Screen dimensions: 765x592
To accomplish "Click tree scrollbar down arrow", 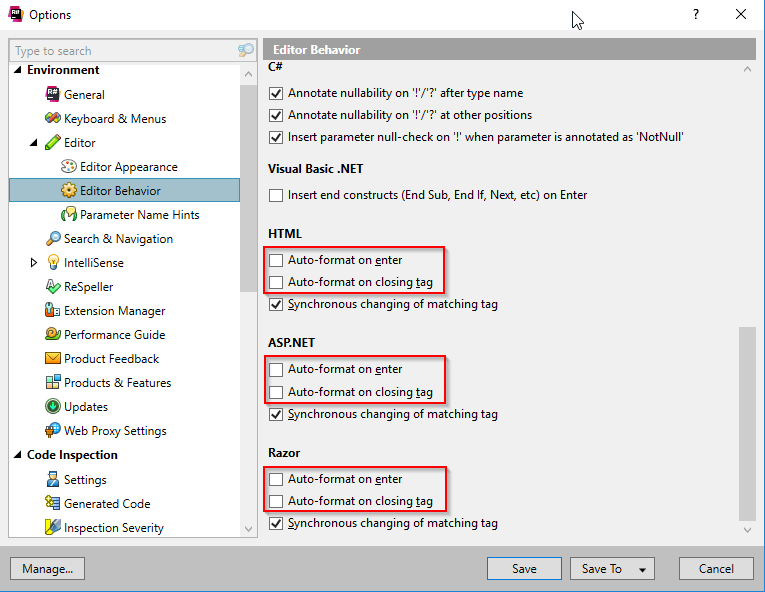I will [248, 529].
